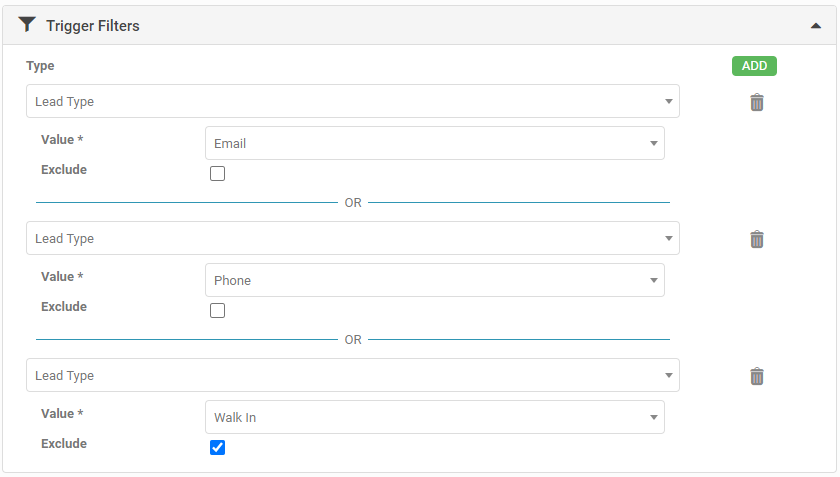Click the funnel filter icon in header
840x477 pixels.
[27, 25]
